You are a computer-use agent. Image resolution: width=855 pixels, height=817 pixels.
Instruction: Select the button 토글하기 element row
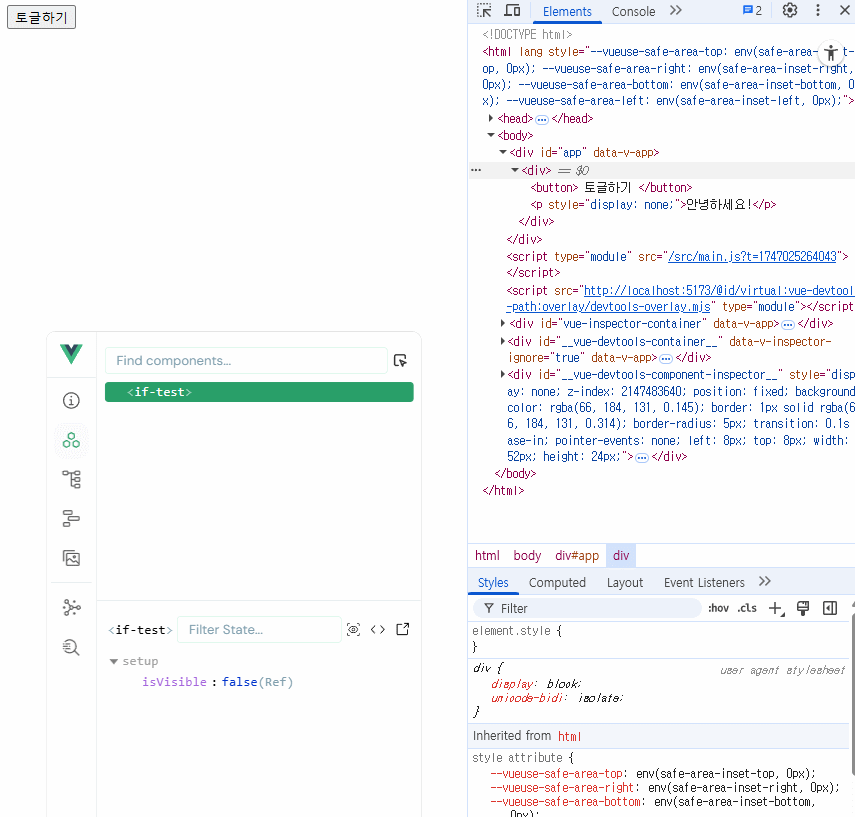tap(611, 188)
